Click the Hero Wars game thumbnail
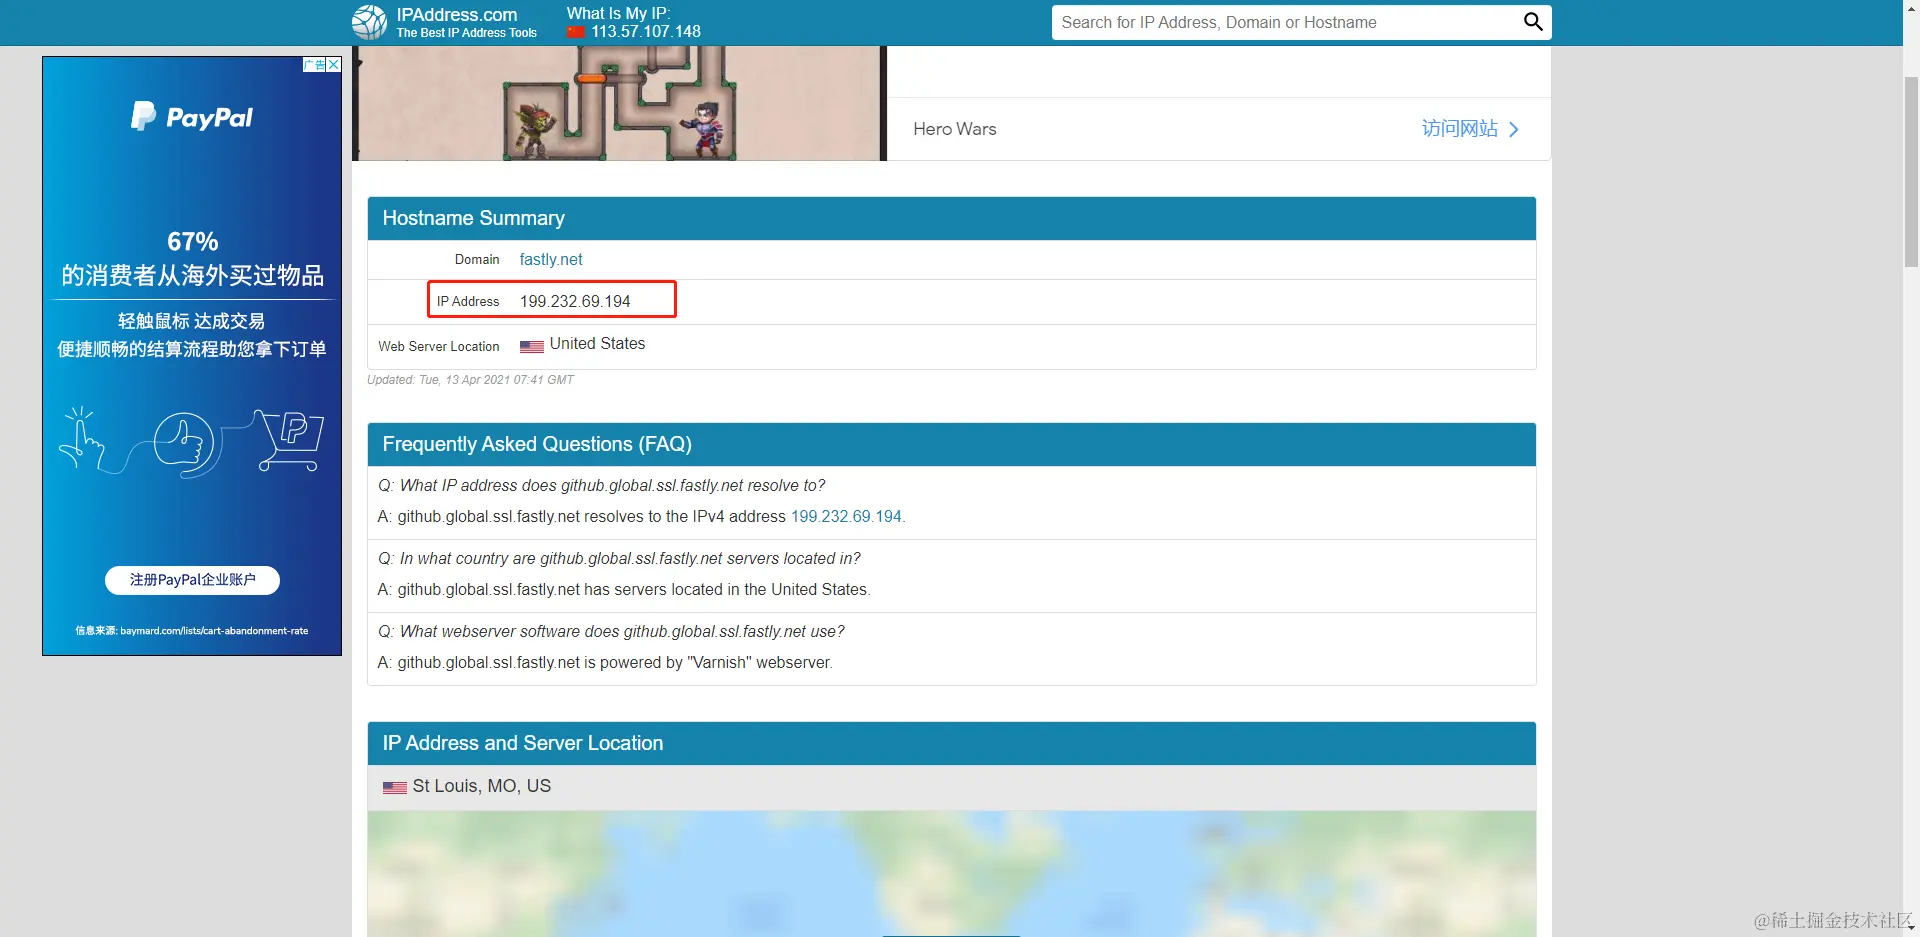 [x=619, y=103]
